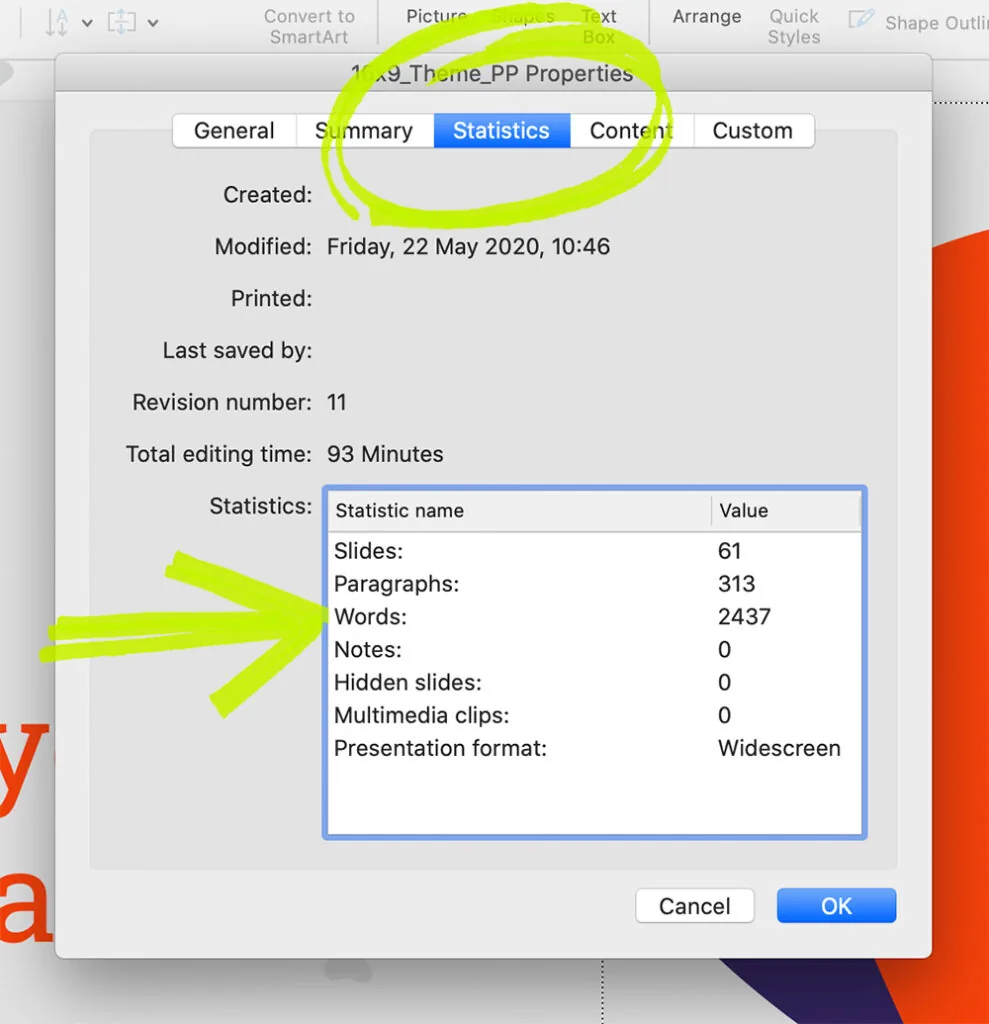Open the Contents tab
The image size is (989, 1024).
click(632, 131)
